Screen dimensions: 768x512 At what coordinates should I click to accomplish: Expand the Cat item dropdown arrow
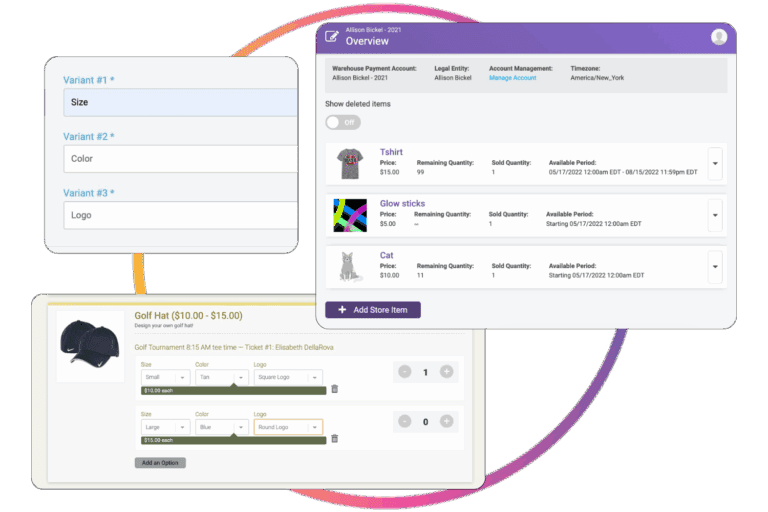point(714,266)
